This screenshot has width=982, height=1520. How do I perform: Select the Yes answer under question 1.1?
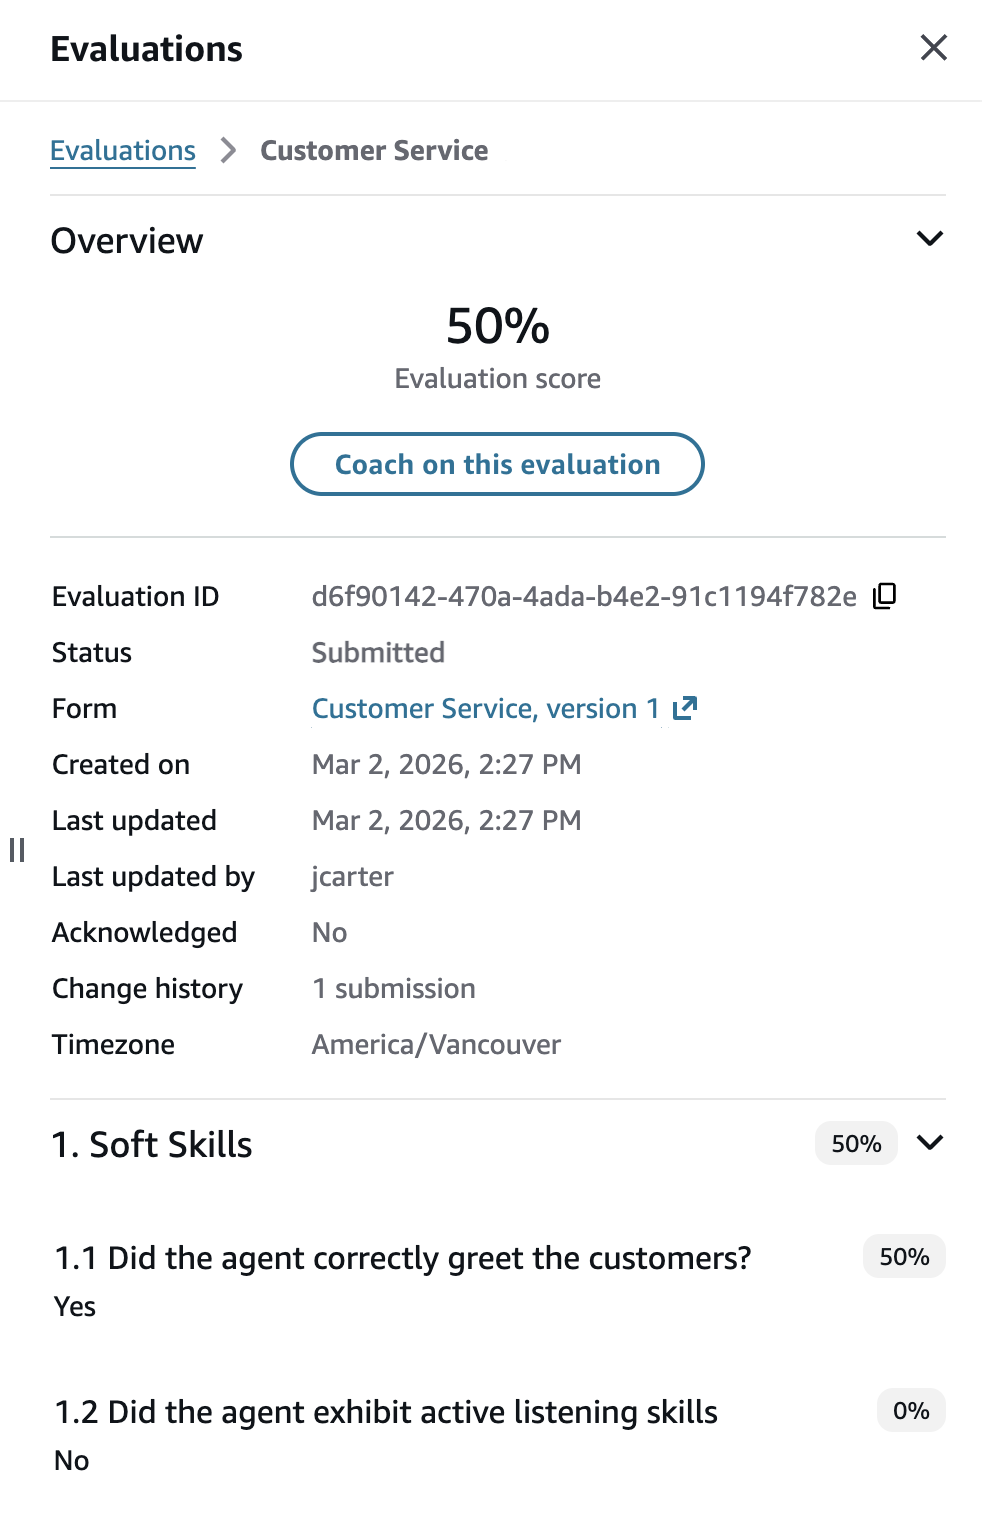pos(74,1306)
